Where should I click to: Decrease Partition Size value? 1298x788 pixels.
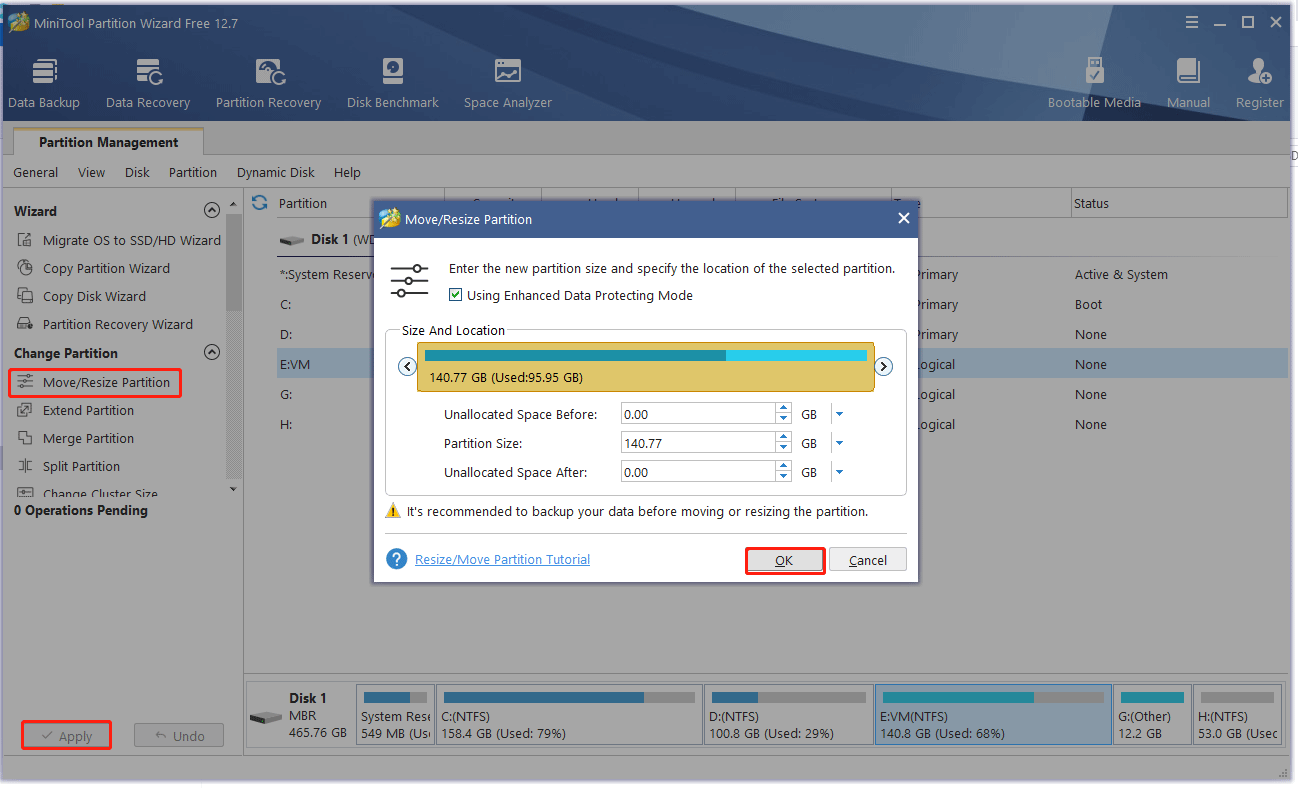(x=783, y=448)
